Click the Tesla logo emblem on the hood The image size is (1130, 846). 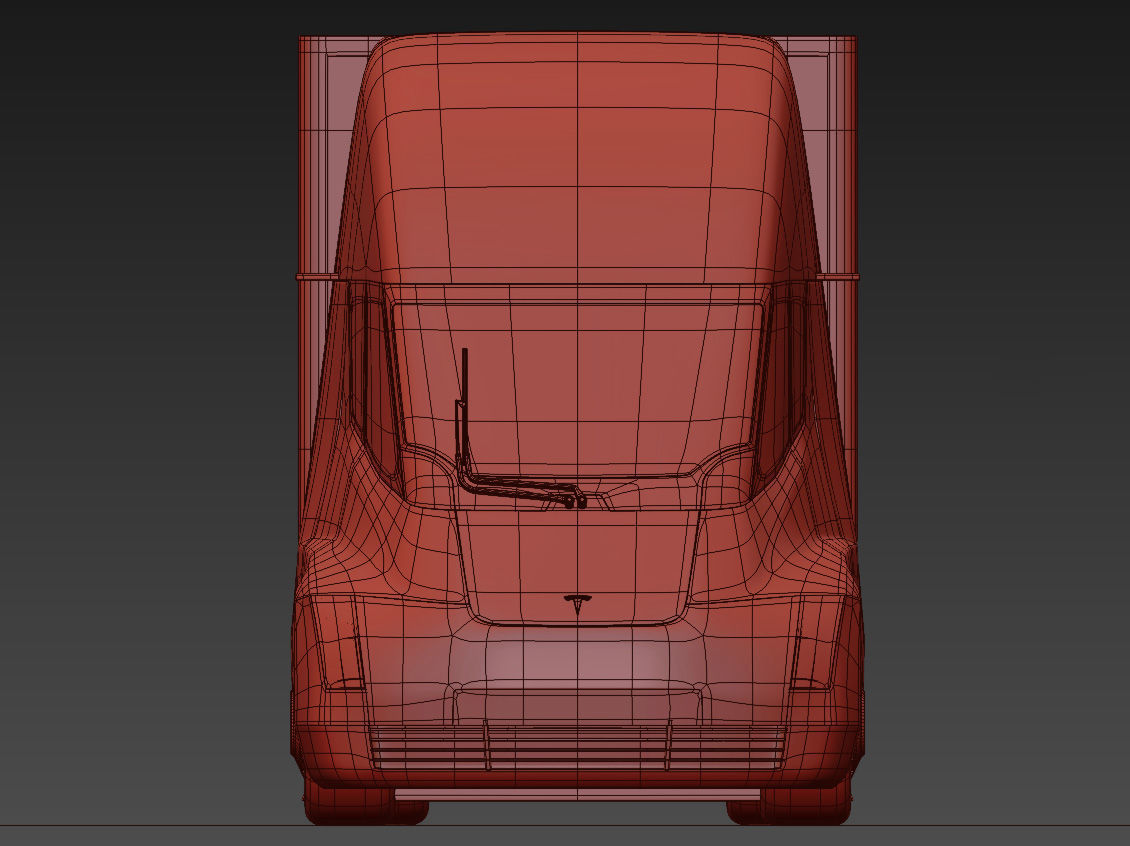[x=577, y=605]
